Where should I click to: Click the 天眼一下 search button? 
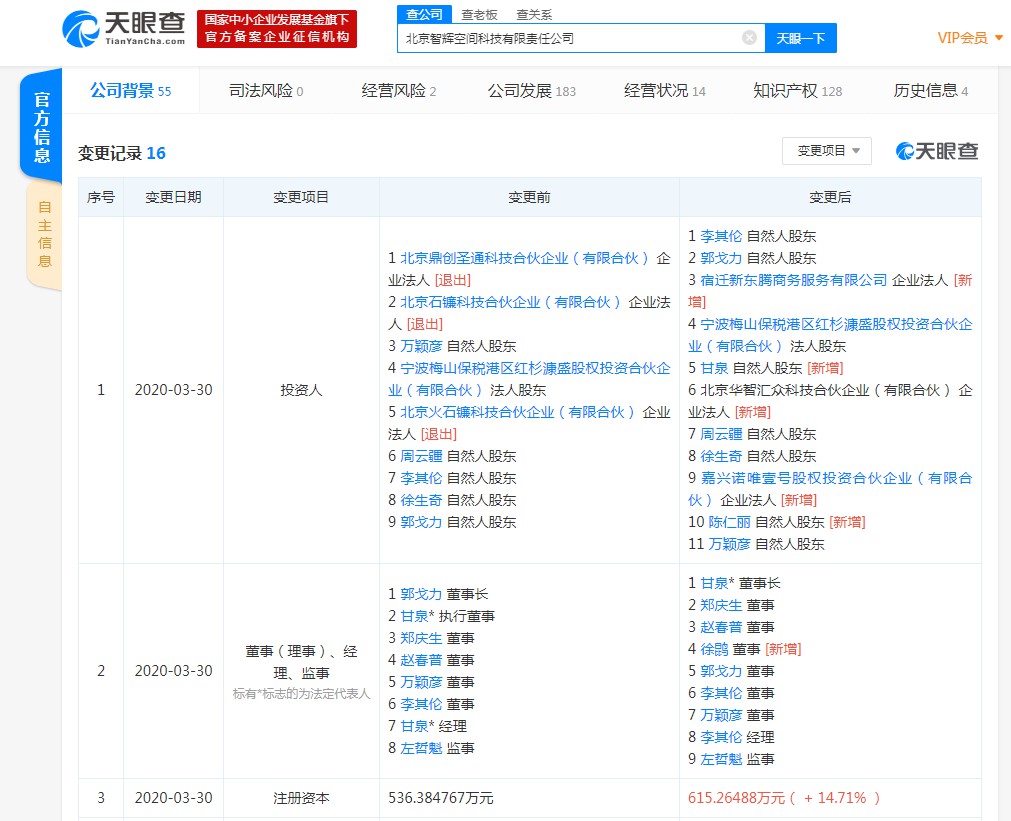pos(800,38)
